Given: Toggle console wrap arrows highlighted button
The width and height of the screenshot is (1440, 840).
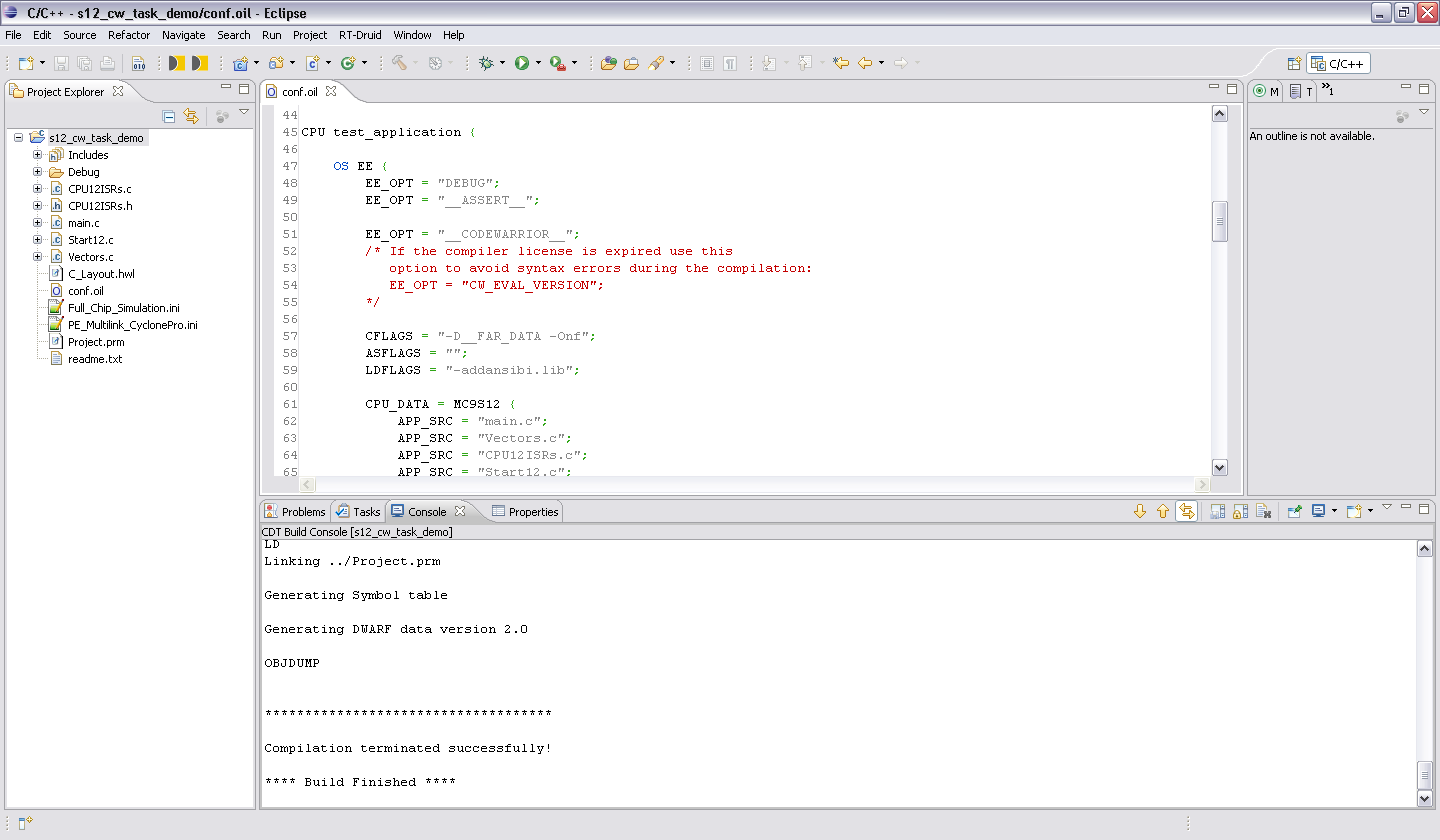Looking at the screenshot, I should click(x=1187, y=511).
